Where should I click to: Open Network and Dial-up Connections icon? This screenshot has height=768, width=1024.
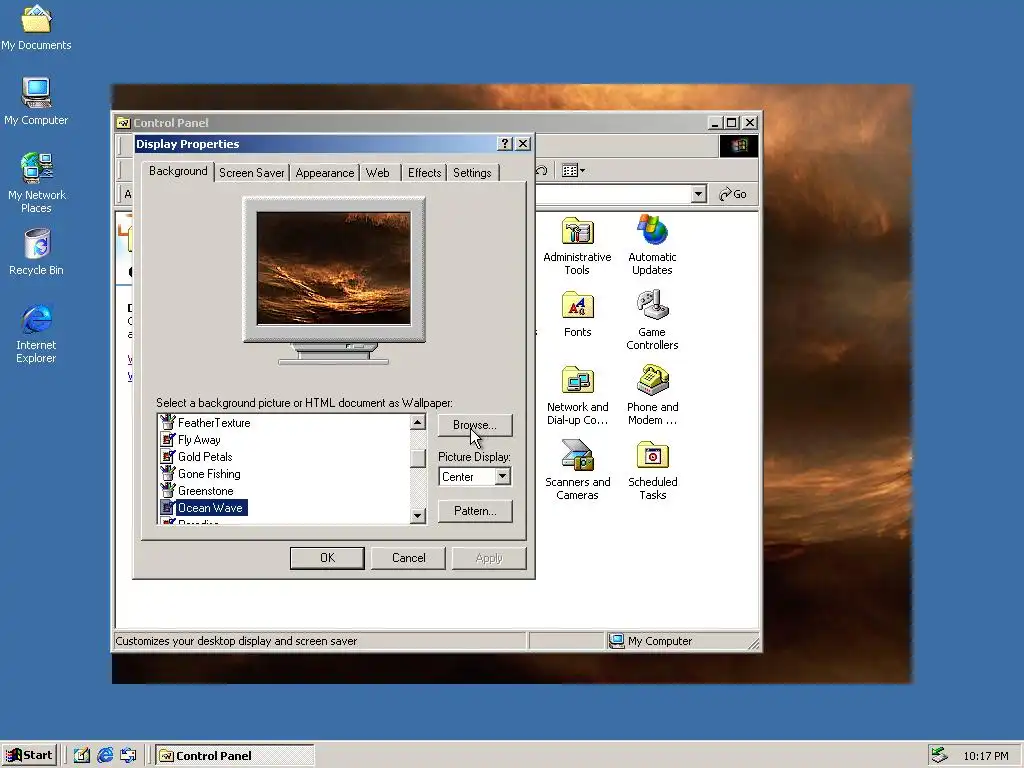coord(577,396)
